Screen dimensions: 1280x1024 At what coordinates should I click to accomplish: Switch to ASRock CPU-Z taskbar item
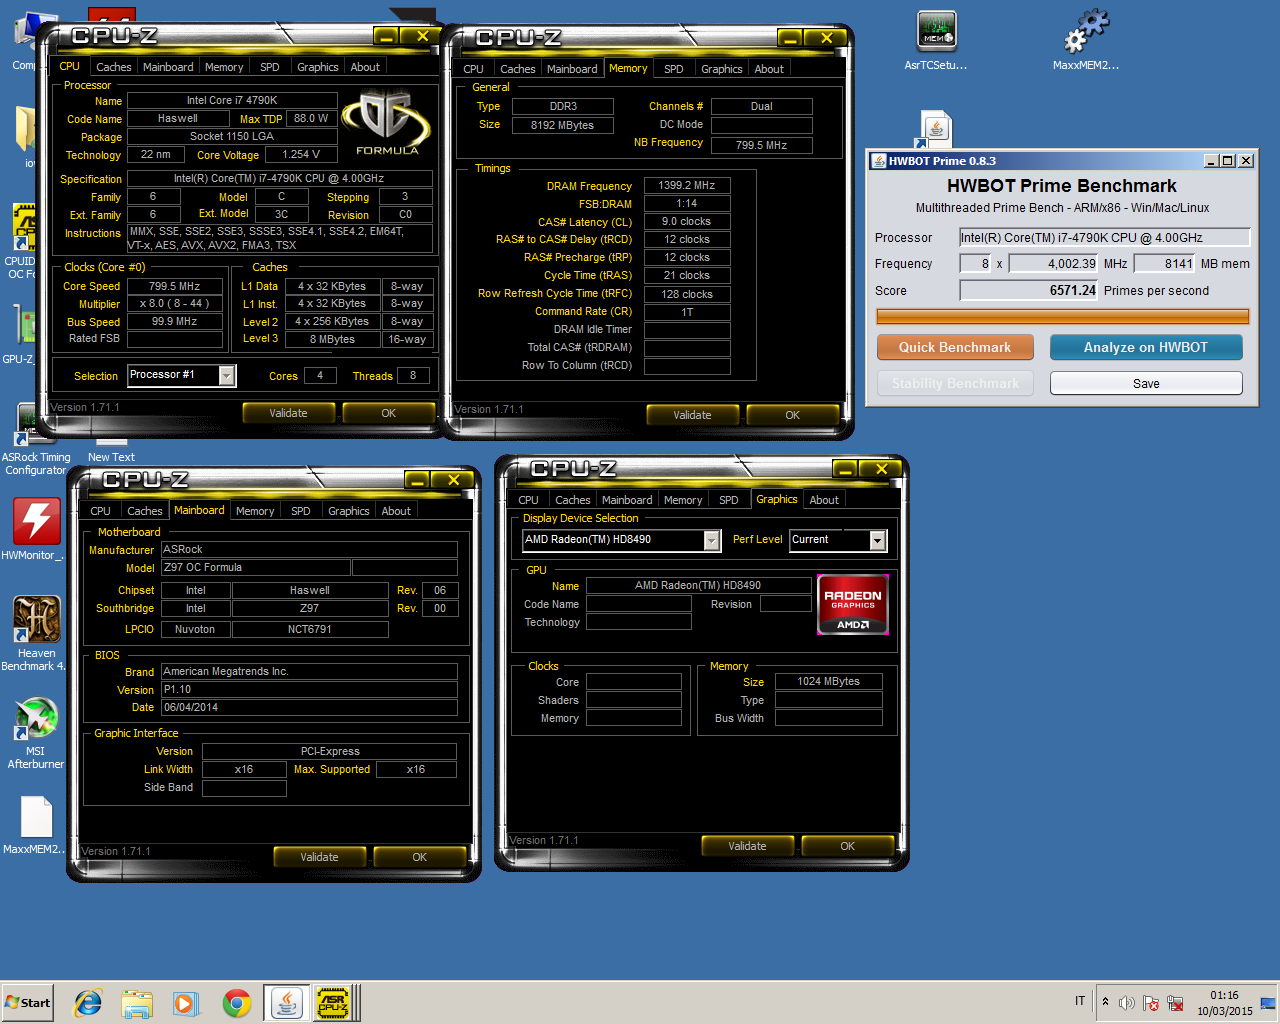(333, 1003)
